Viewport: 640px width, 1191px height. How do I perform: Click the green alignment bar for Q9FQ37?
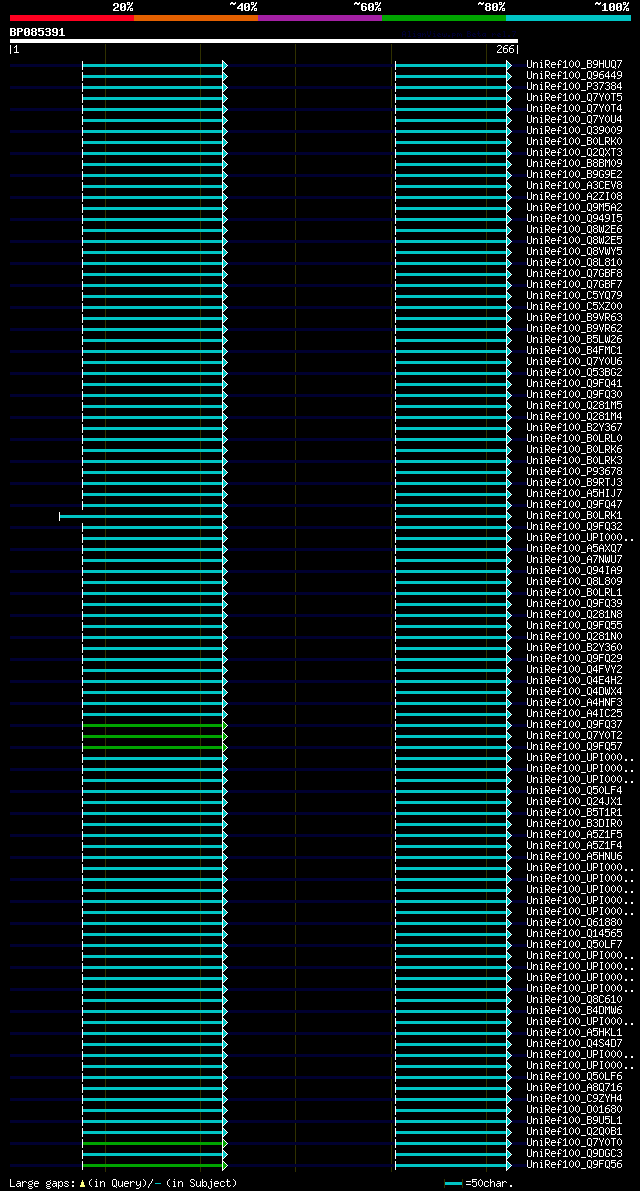coord(154,725)
